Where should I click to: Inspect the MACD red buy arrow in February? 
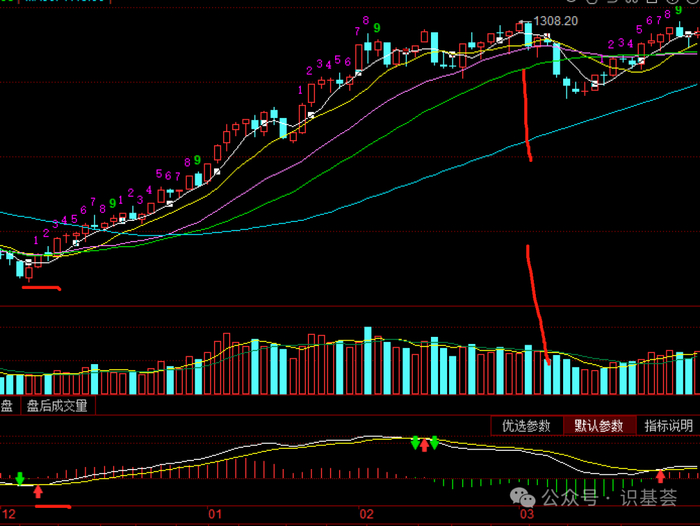[x=425, y=445]
